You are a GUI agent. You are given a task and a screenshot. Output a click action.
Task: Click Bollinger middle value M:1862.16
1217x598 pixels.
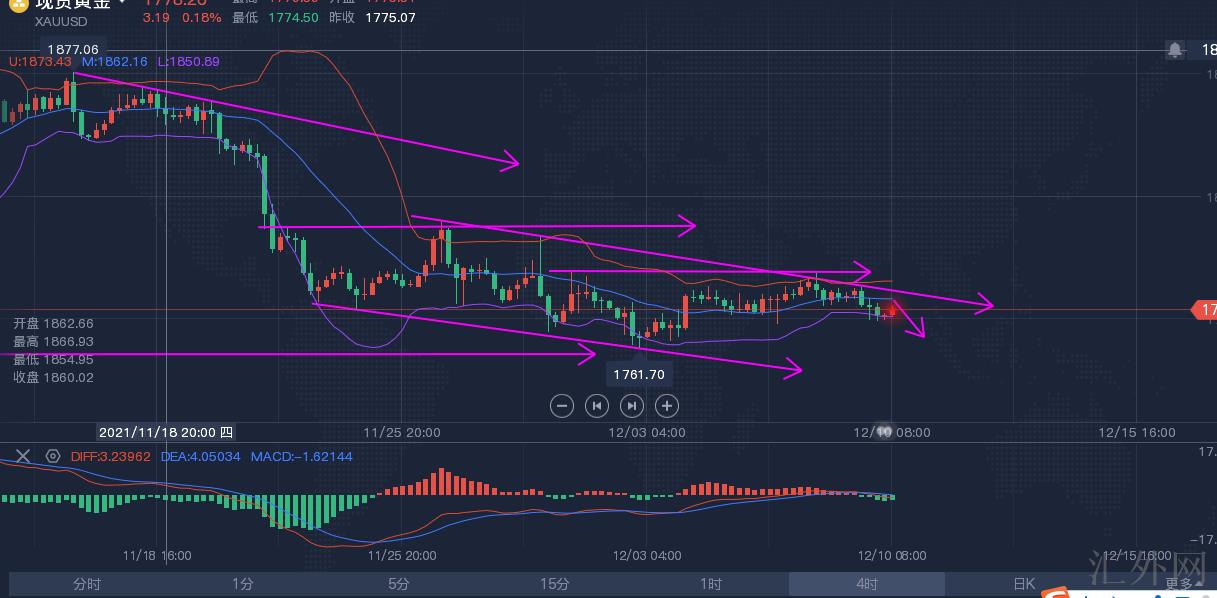[x=115, y=61]
